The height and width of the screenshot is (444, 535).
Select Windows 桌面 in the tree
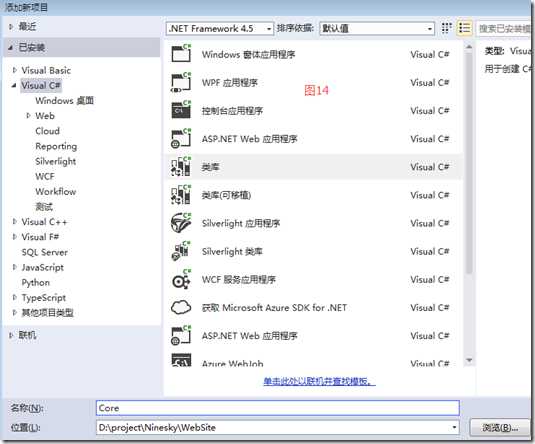64,101
